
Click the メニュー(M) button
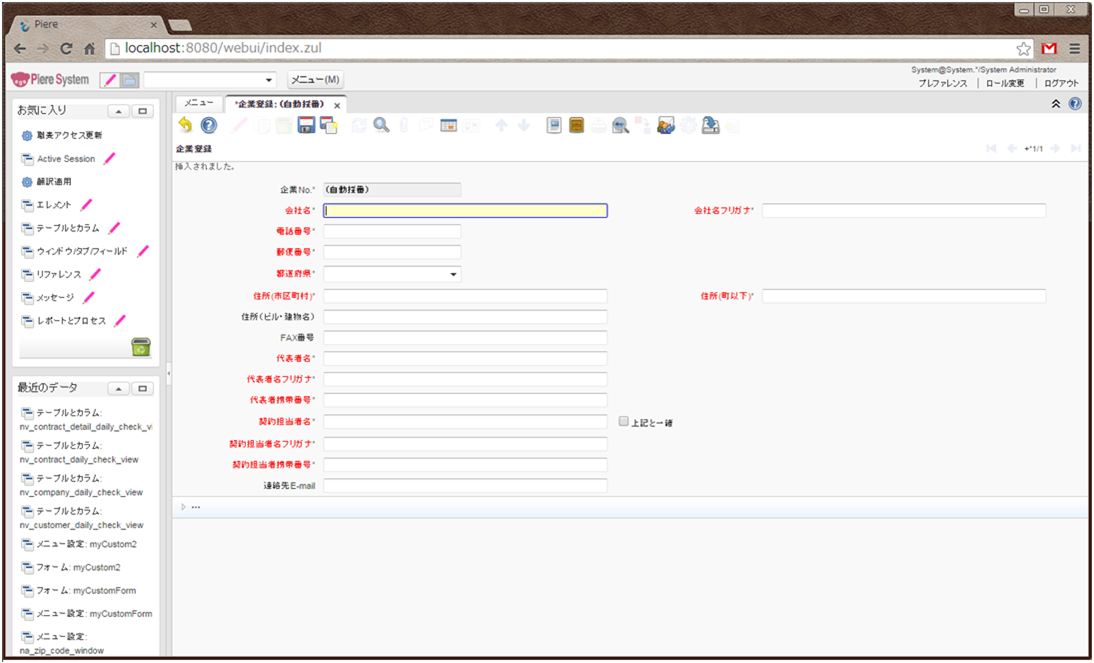(x=315, y=80)
